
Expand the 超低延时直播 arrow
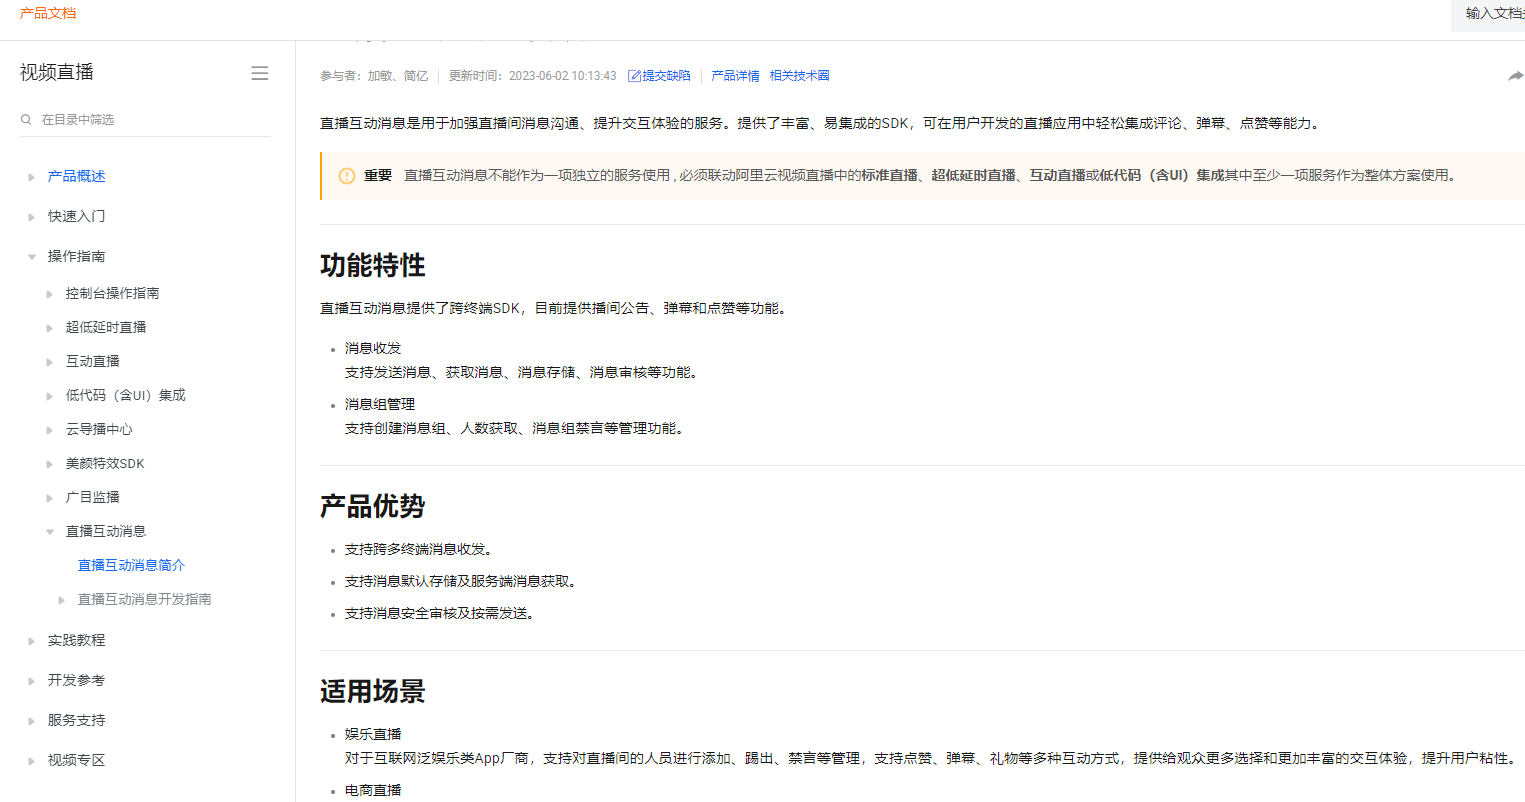click(x=49, y=328)
